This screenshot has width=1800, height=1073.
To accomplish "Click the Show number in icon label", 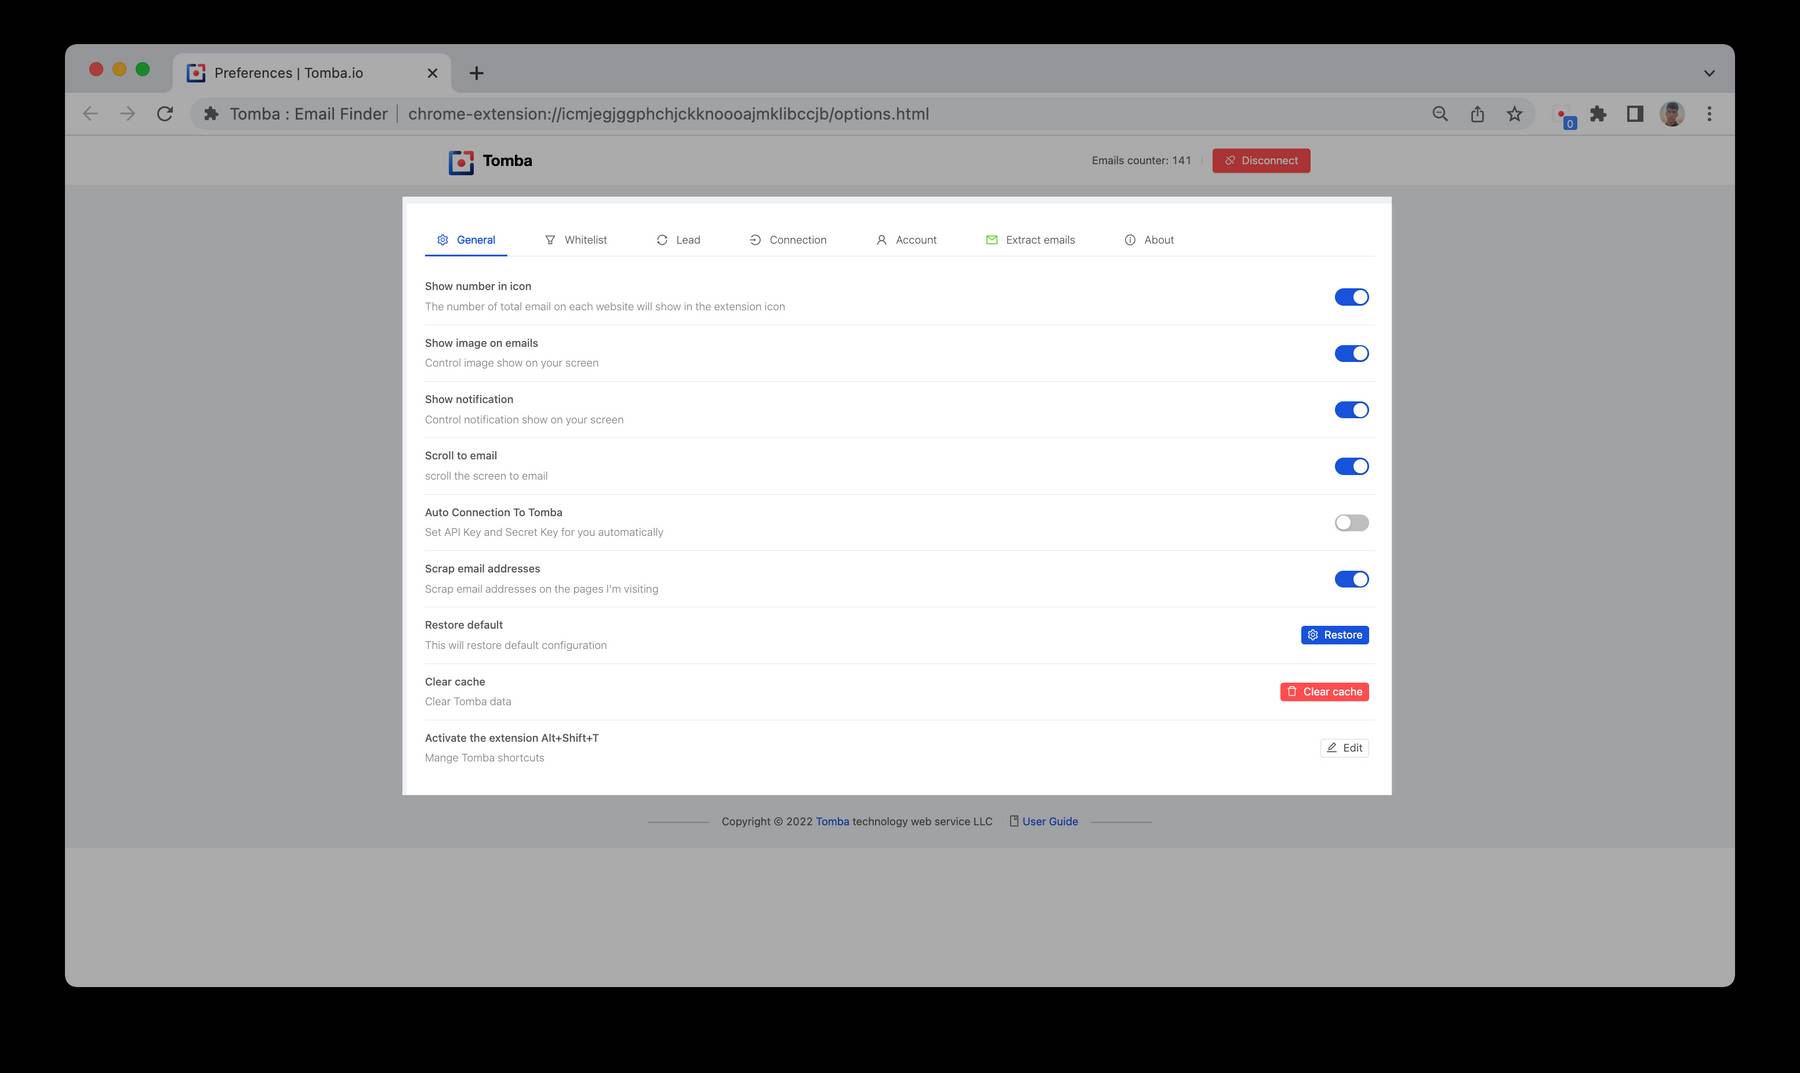I will coord(478,286).
